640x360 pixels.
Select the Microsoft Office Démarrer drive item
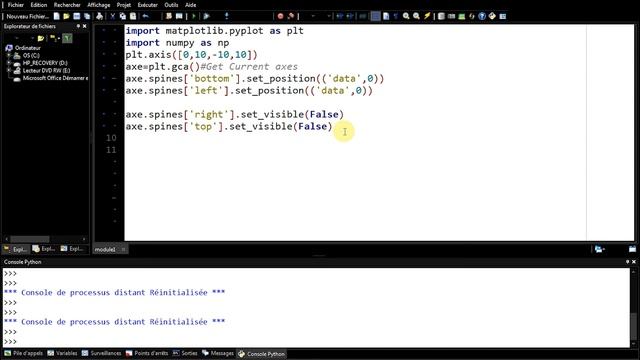[x=55, y=78]
